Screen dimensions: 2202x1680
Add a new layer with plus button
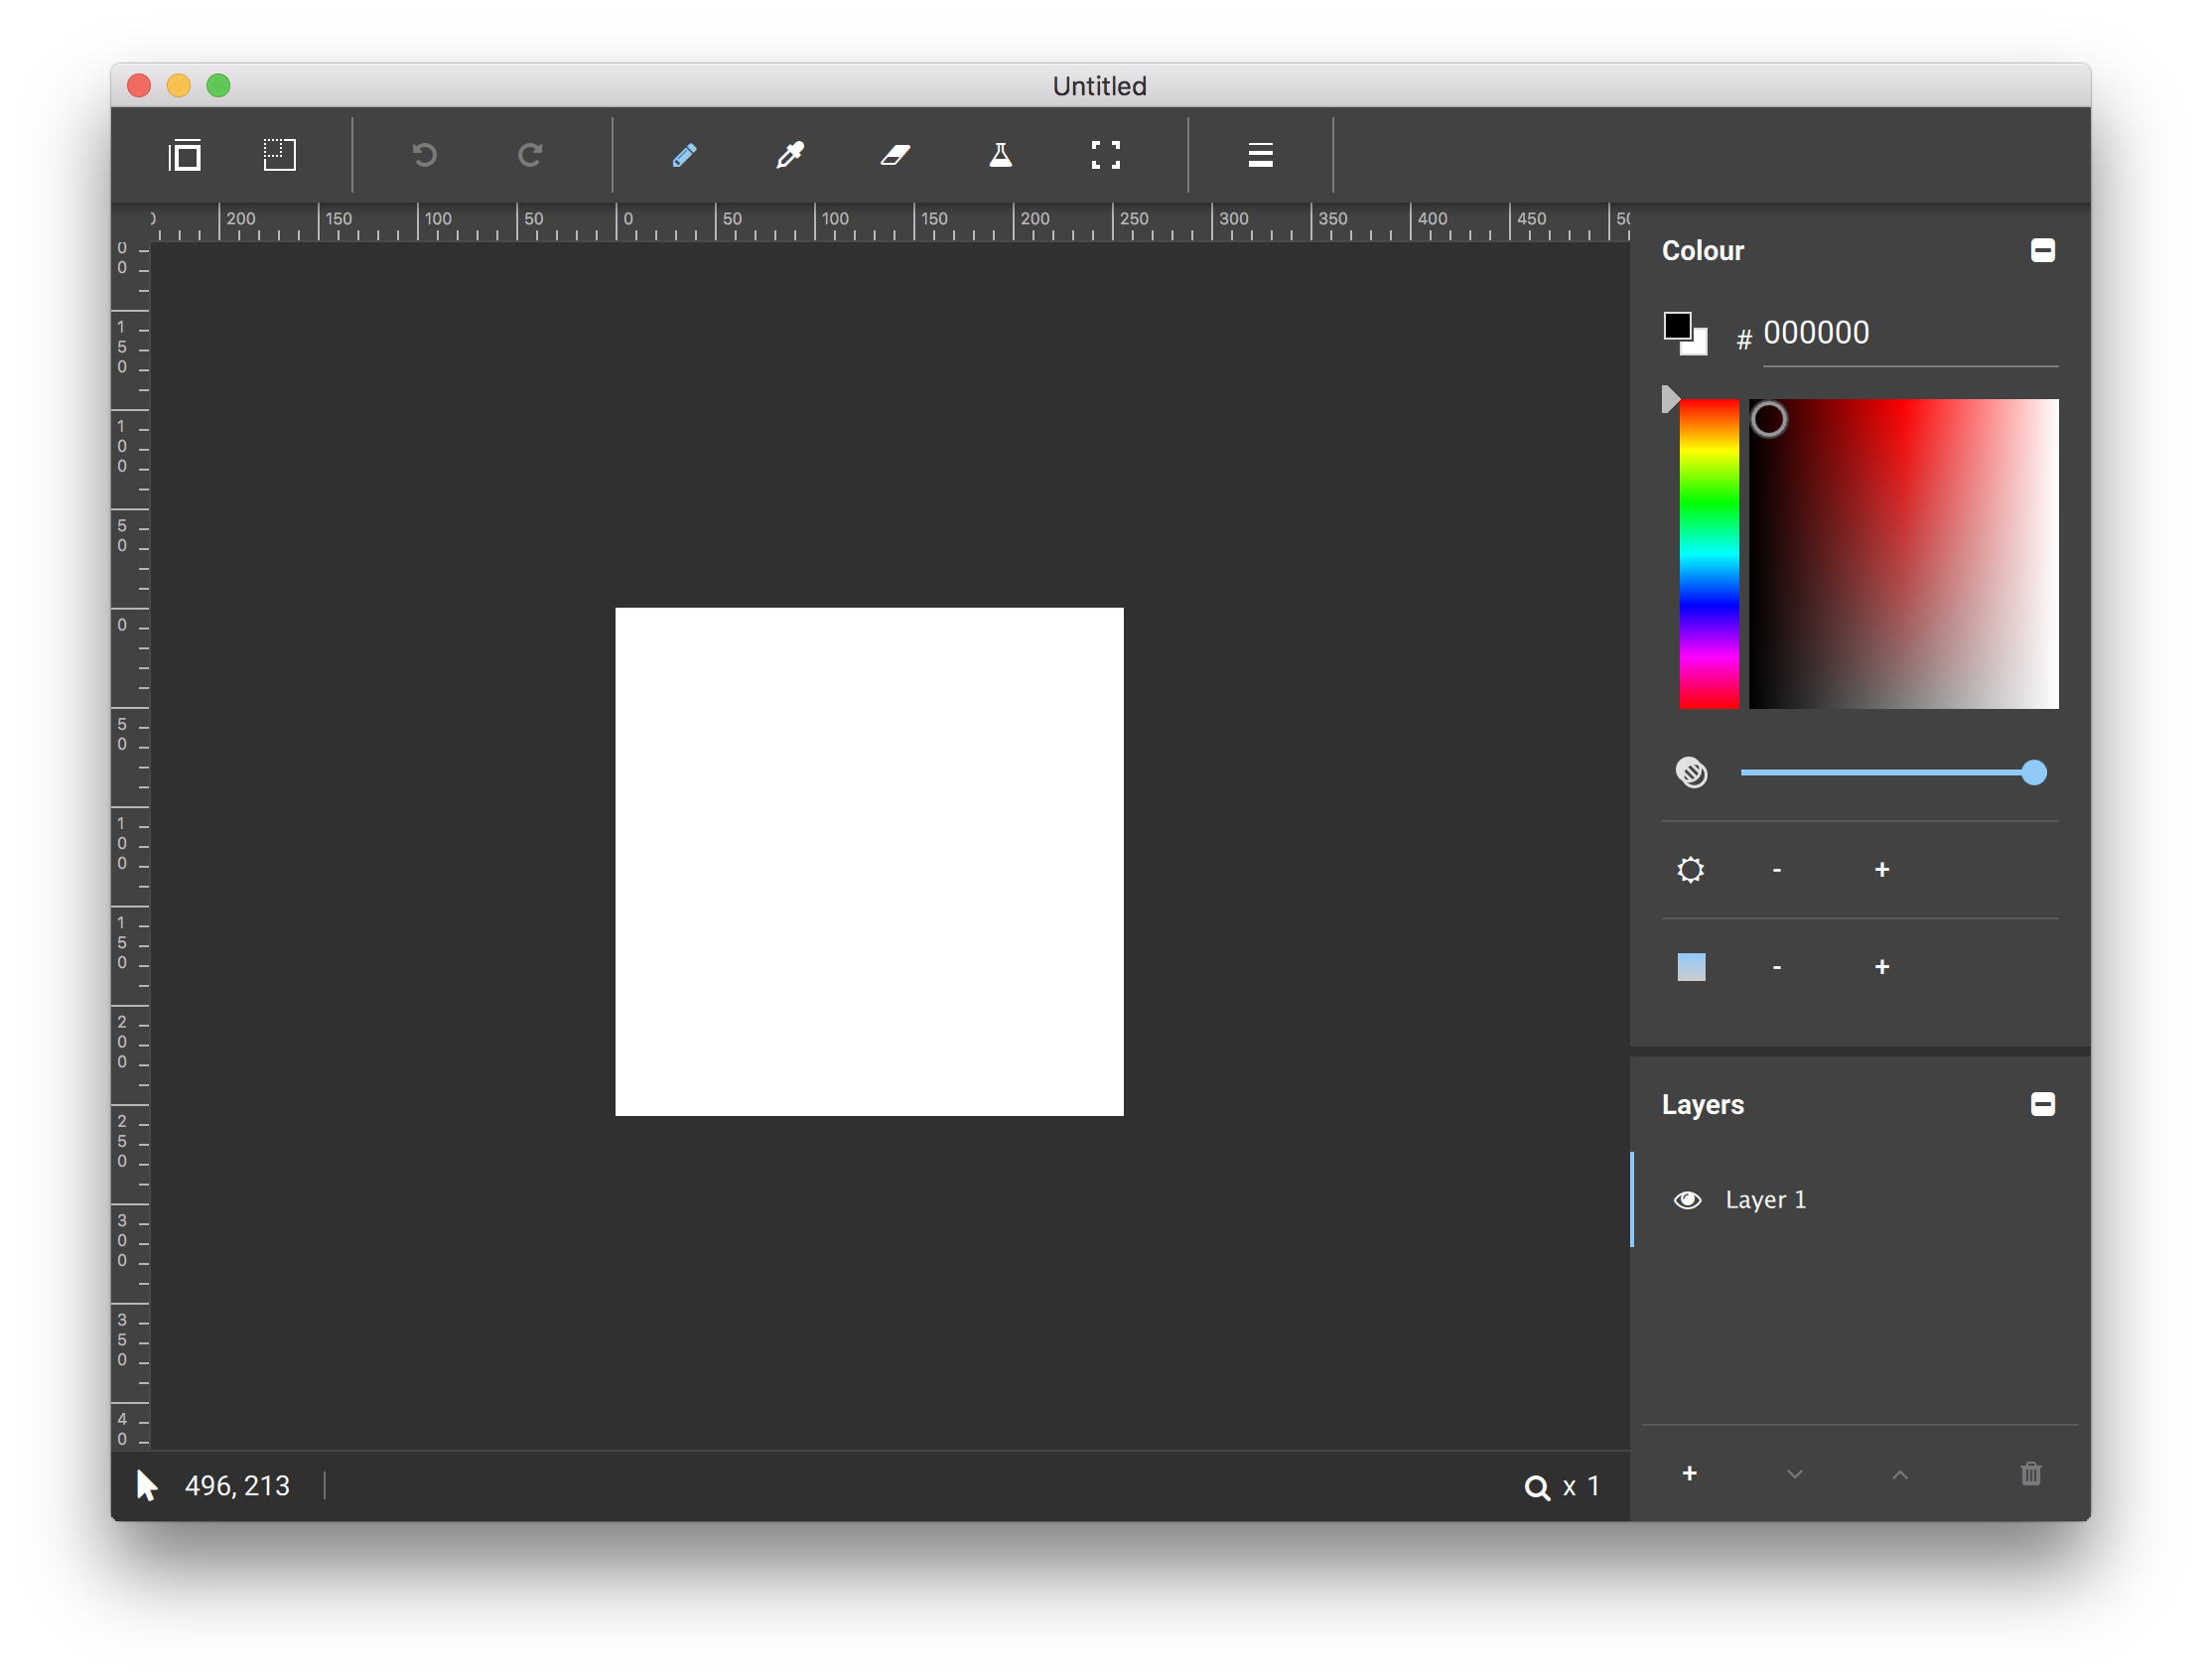coord(1689,1473)
